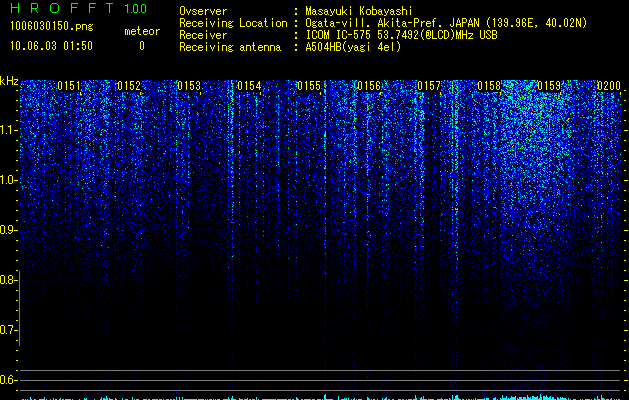
Task: Click the 0151 time marker
Action: [69, 86]
